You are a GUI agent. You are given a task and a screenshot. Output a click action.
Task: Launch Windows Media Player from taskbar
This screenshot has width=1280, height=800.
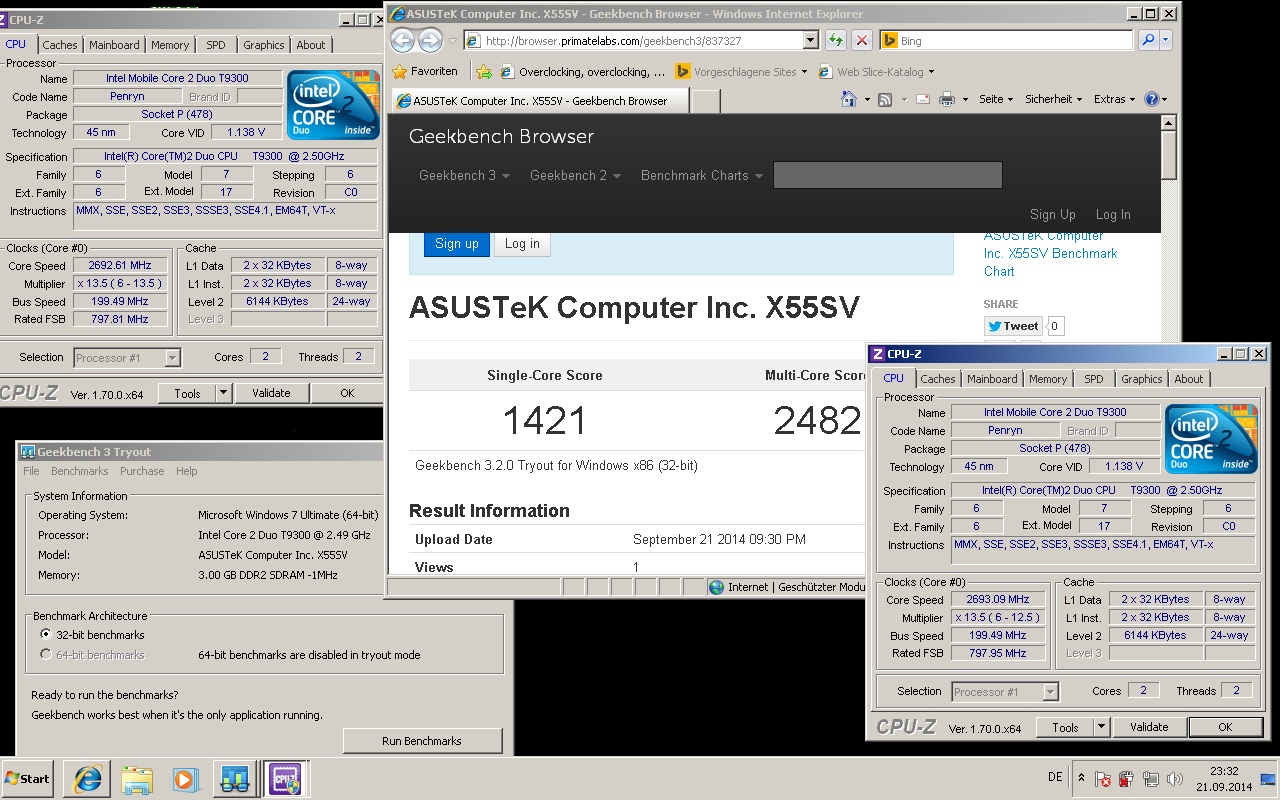point(185,779)
